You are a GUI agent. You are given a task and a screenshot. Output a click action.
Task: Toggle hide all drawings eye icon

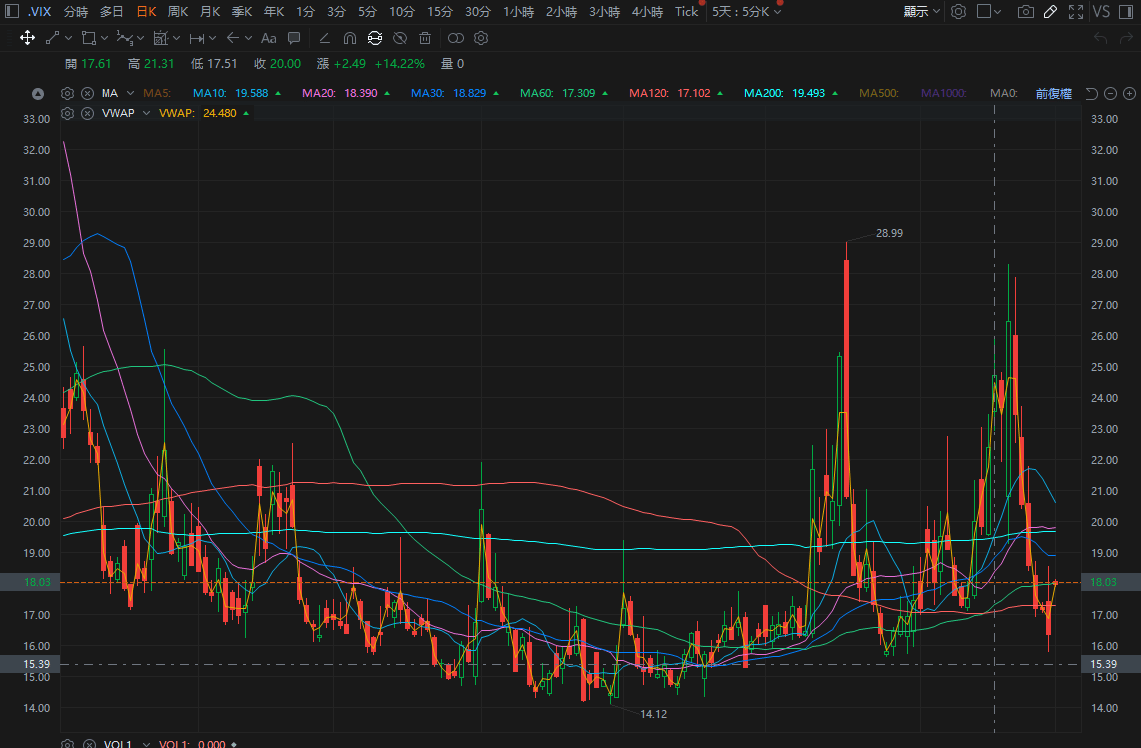[399, 38]
